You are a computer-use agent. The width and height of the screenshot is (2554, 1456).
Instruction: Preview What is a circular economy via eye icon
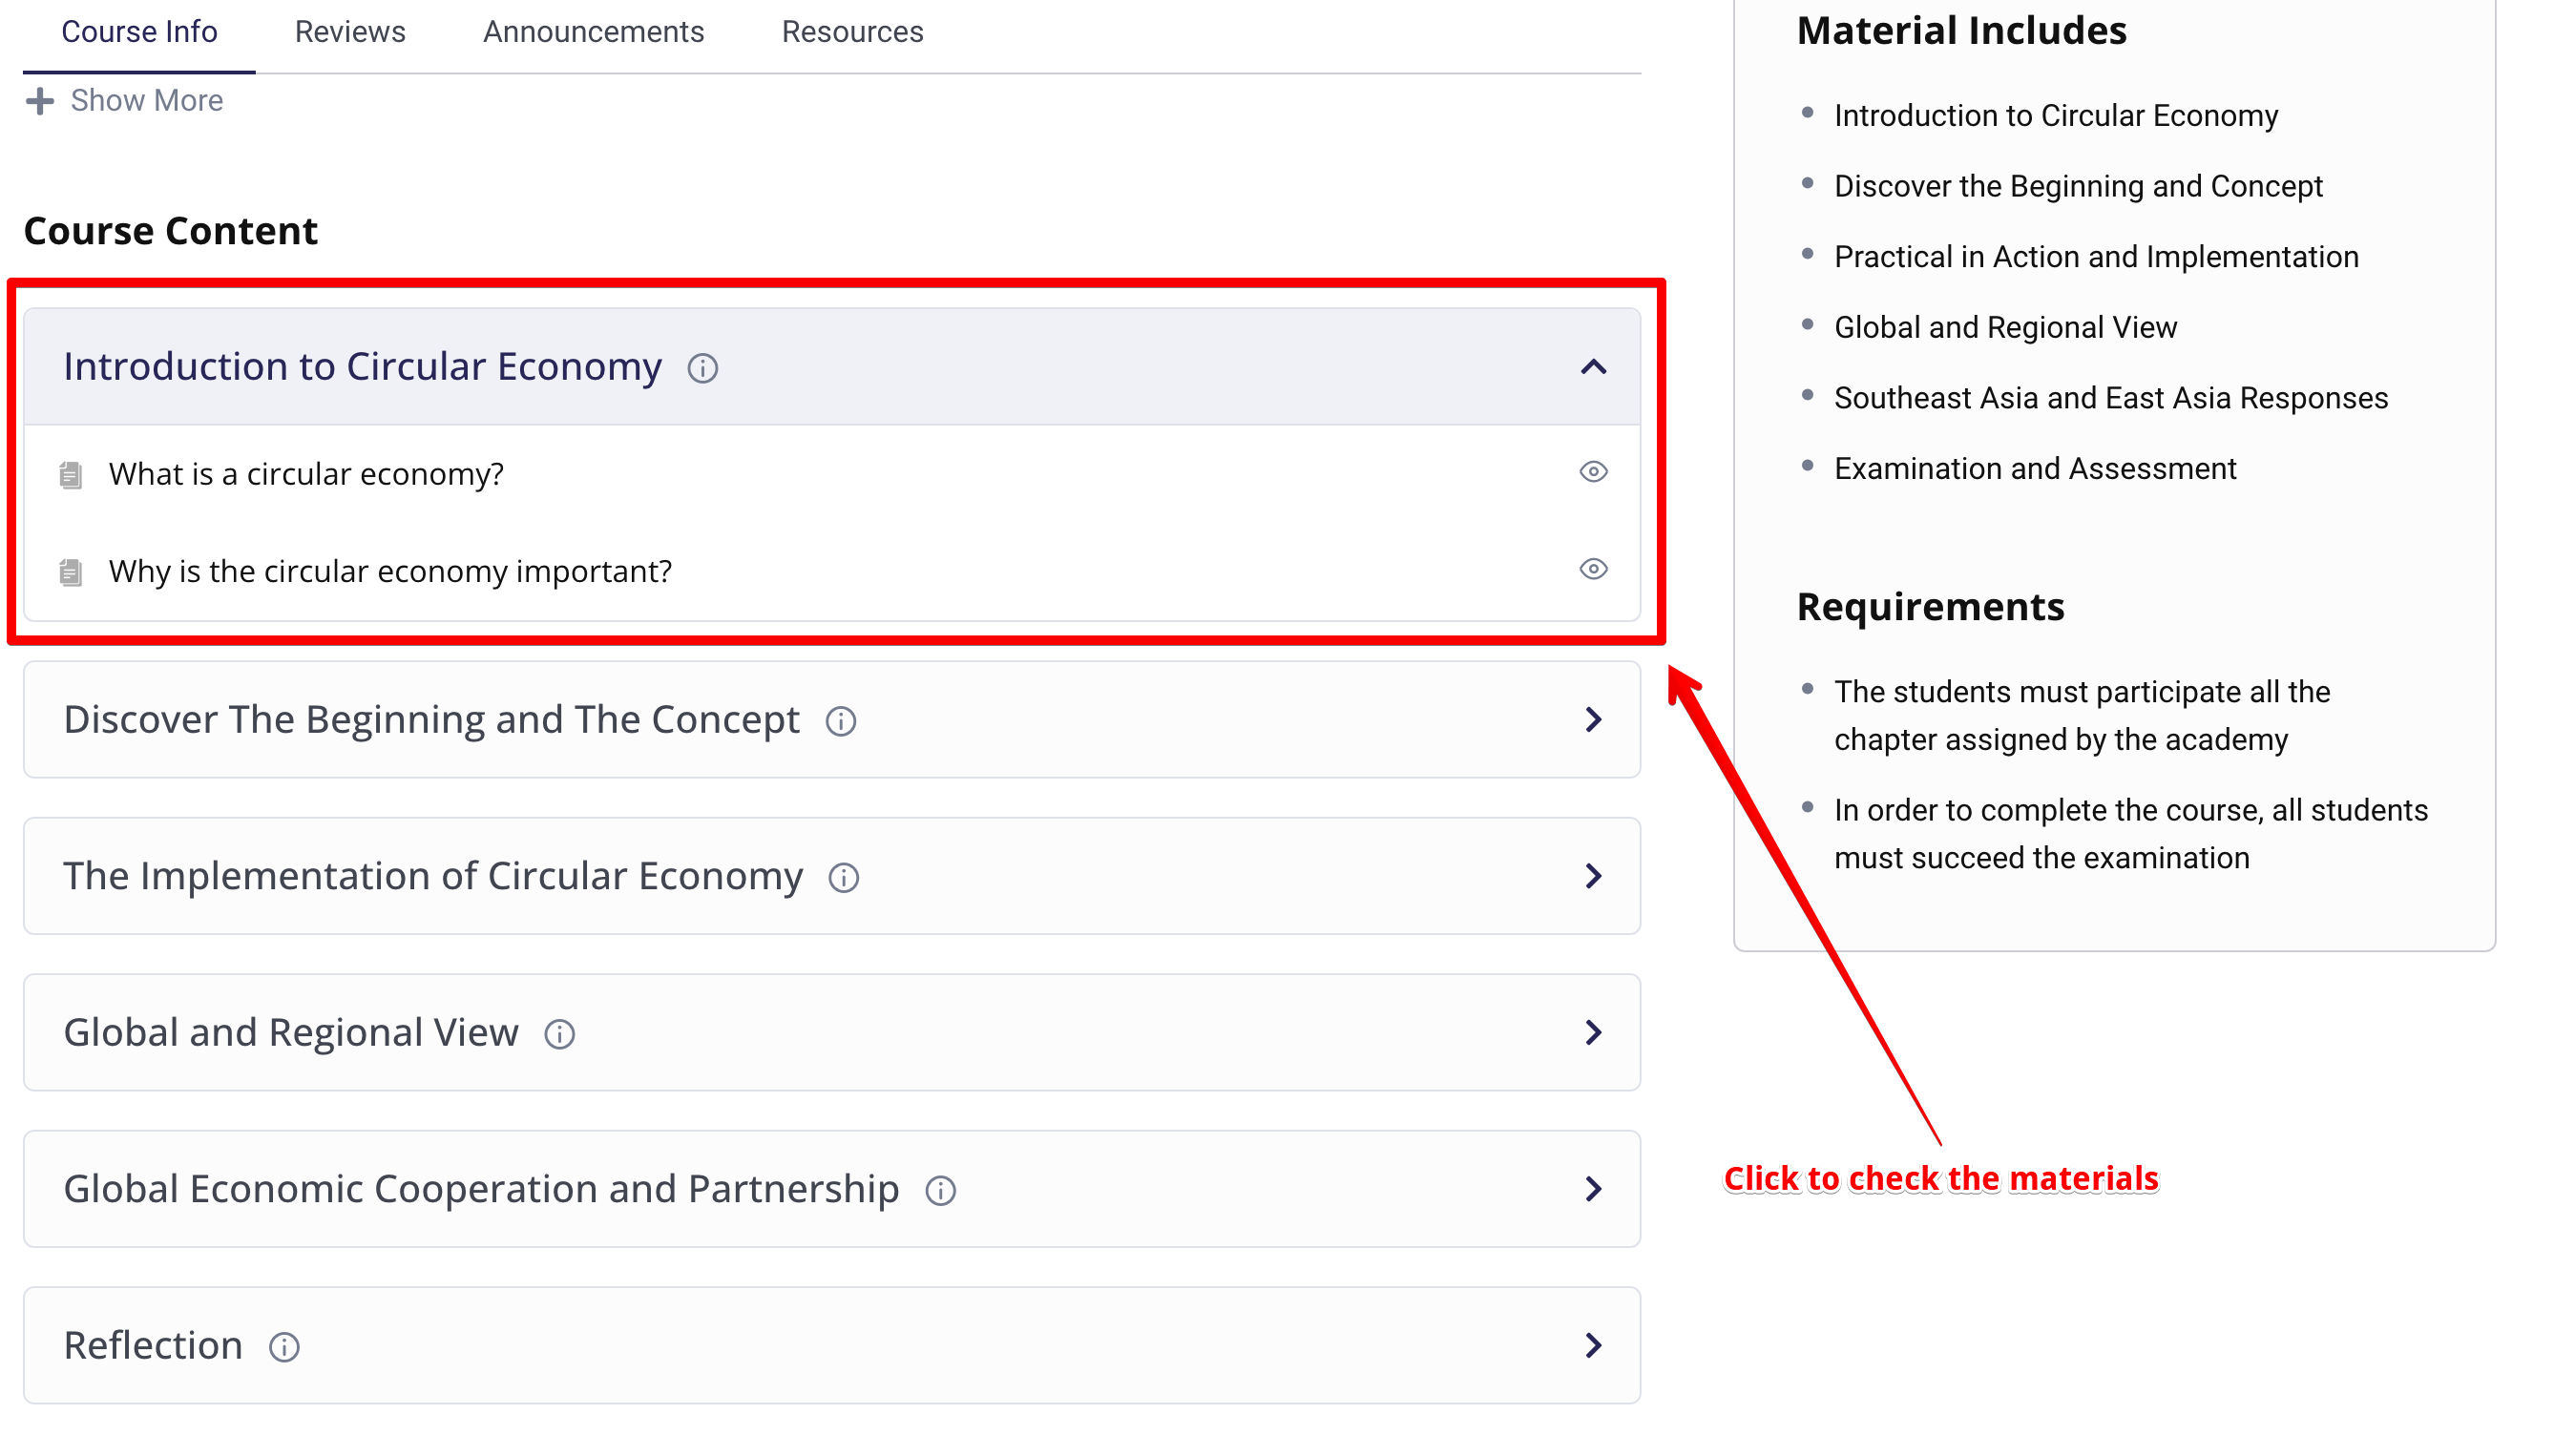(x=1593, y=471)
